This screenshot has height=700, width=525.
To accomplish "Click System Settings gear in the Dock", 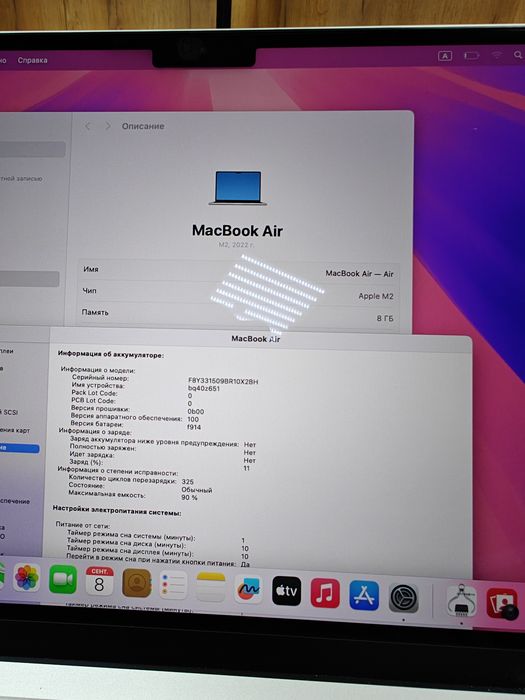I will [x=404, y=597].
